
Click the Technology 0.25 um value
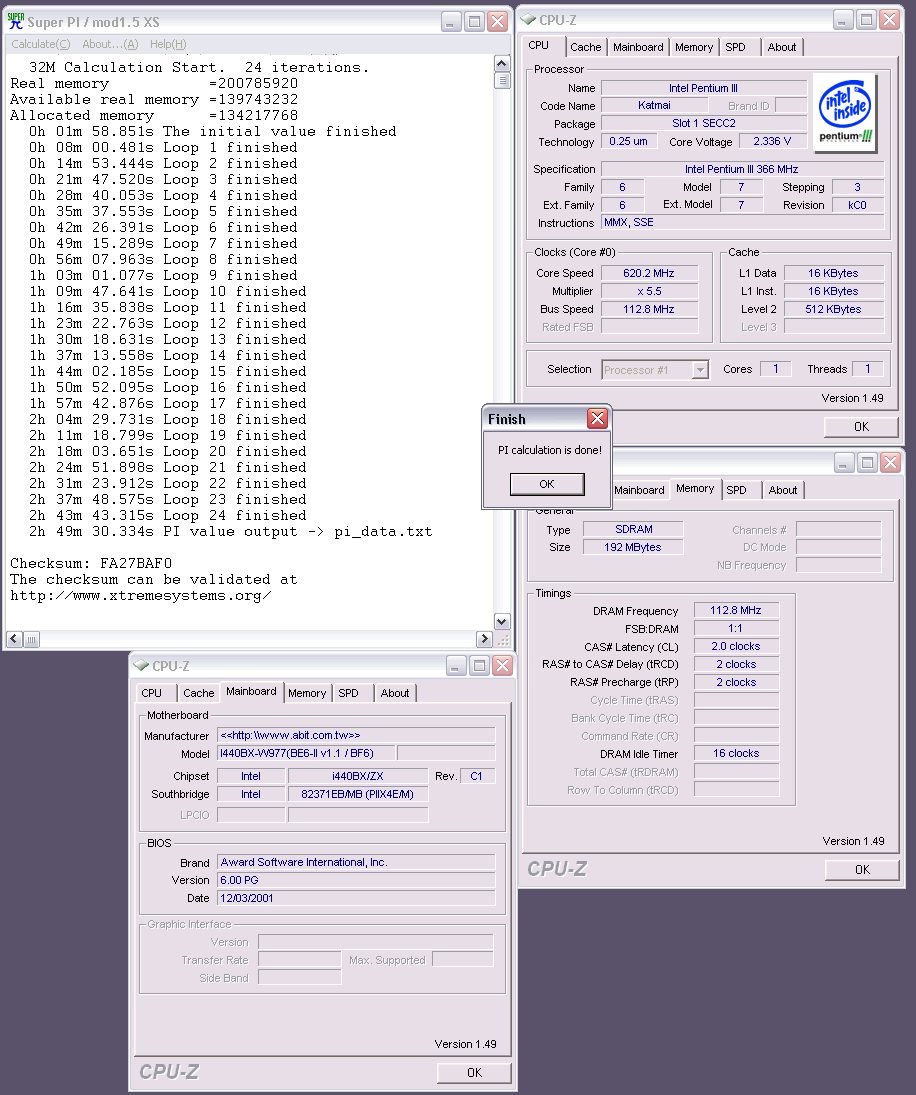[x=628, y=141]
